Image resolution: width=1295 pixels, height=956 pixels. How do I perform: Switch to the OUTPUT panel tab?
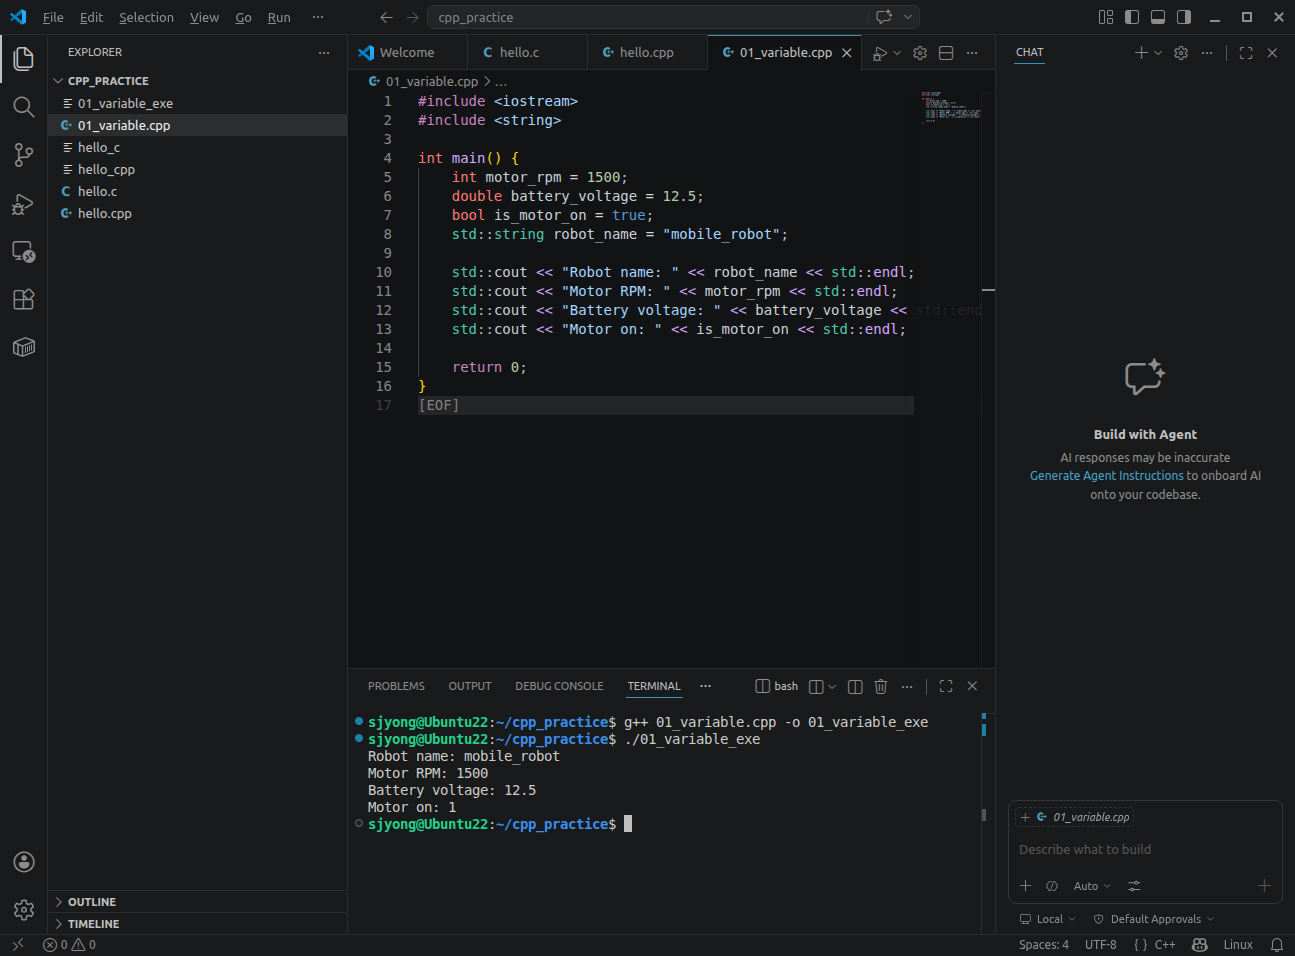470,686
